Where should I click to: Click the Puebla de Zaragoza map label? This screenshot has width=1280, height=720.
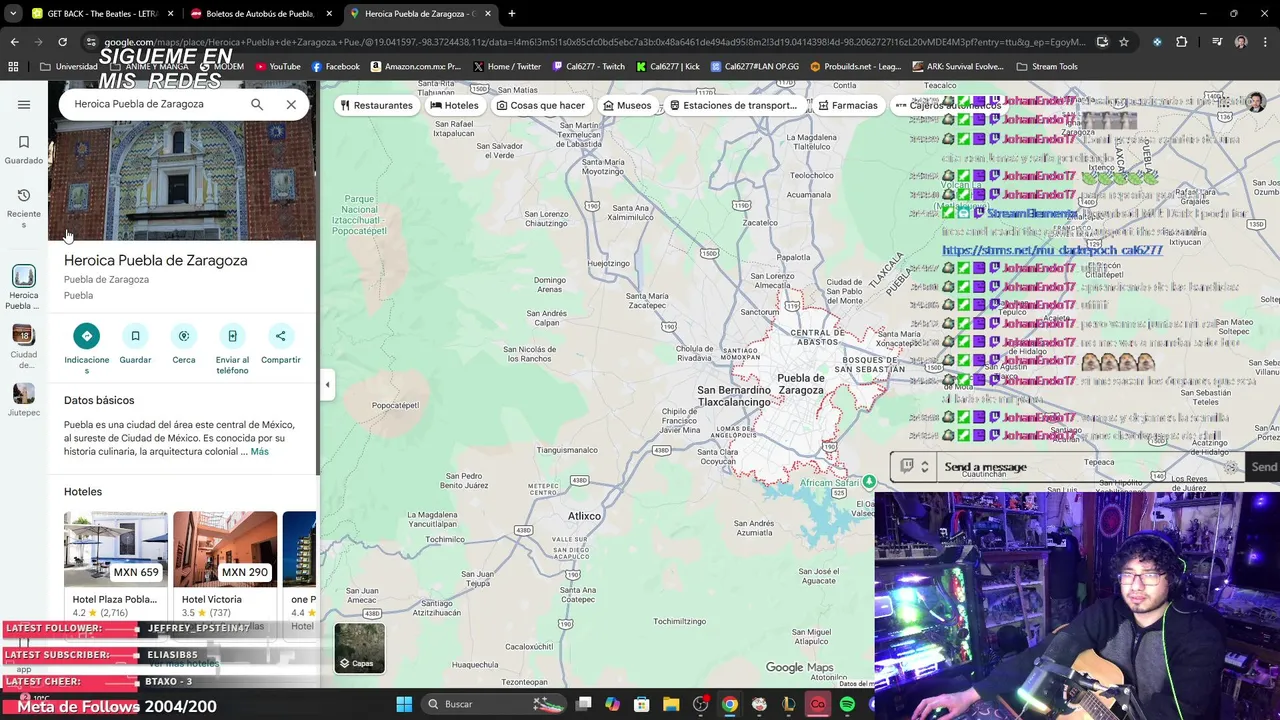800,384
